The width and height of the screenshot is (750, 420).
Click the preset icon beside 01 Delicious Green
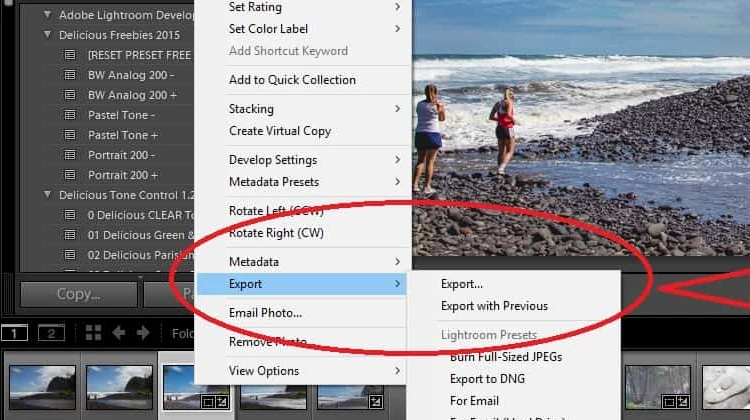point(70,235)
